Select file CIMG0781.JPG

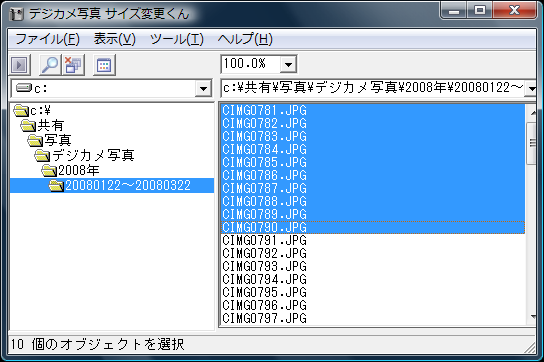[373, 111]
